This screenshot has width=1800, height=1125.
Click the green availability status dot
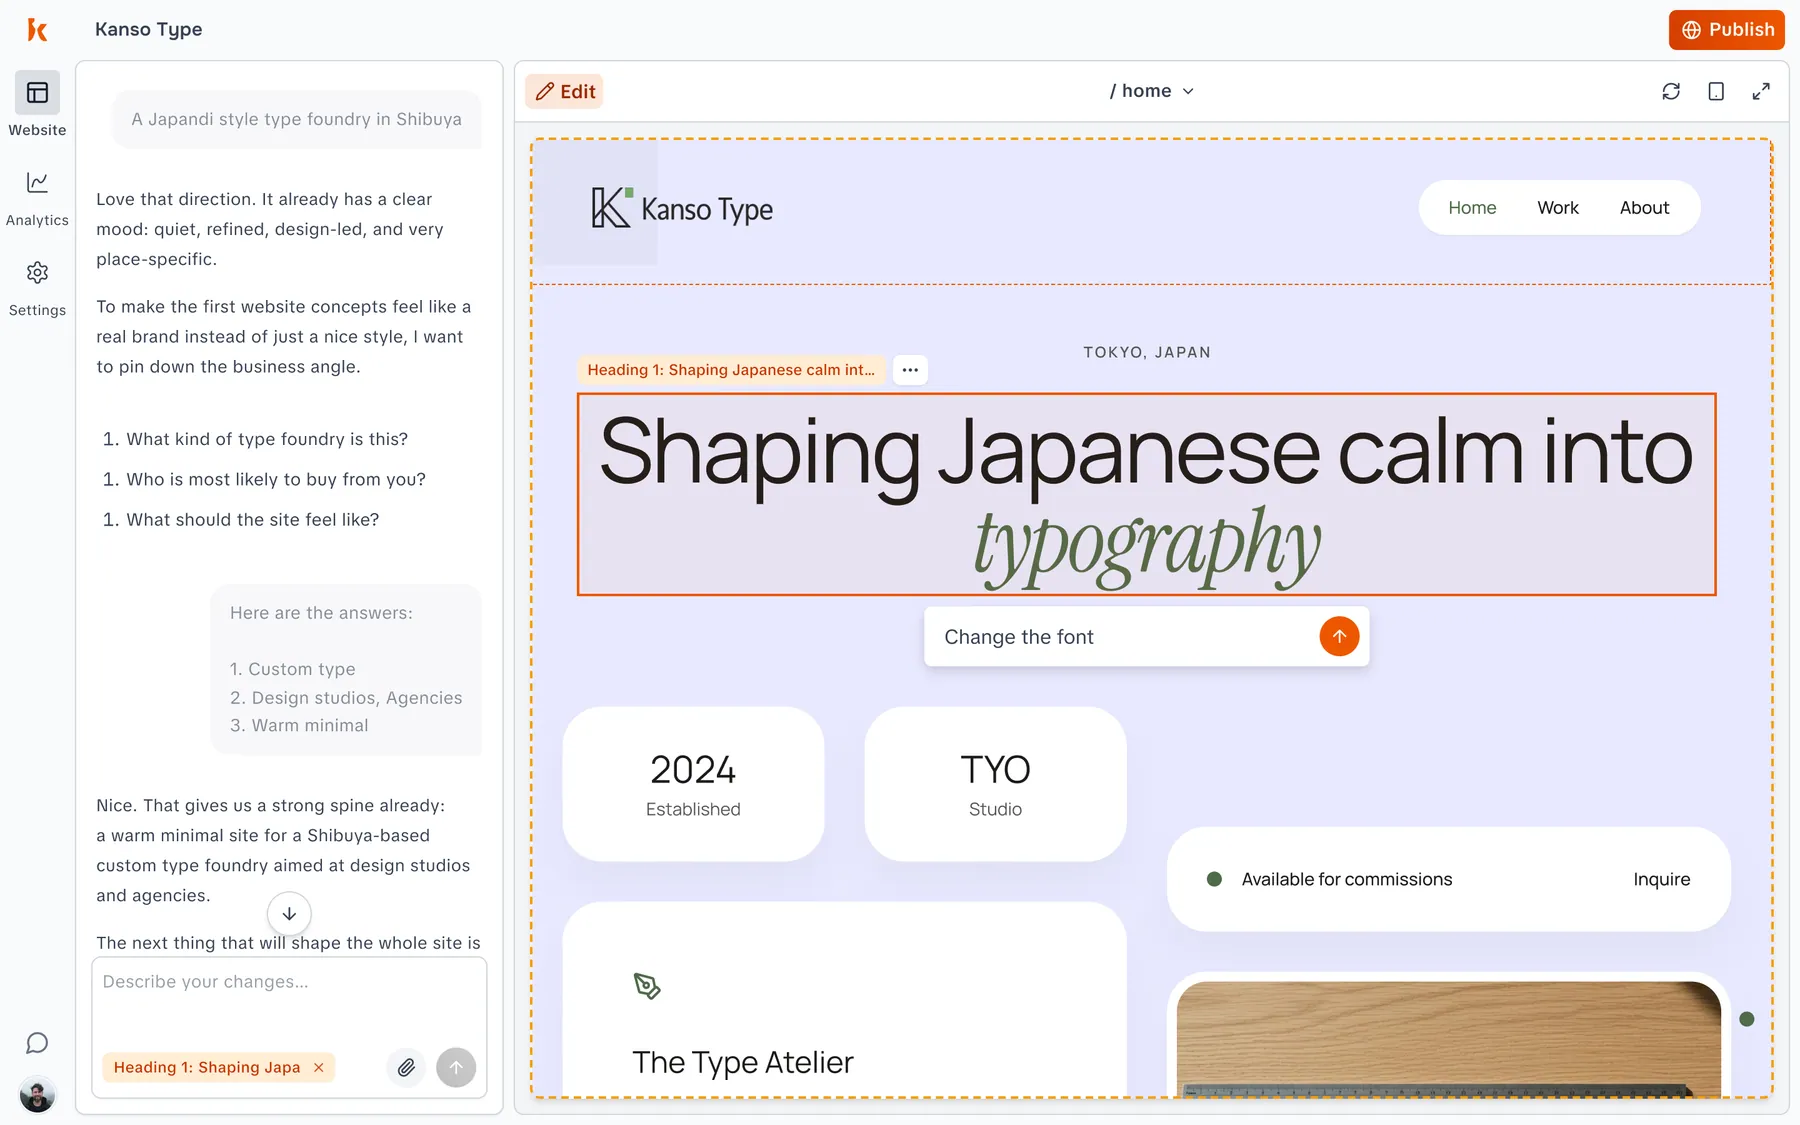(x=1214, y=879)
